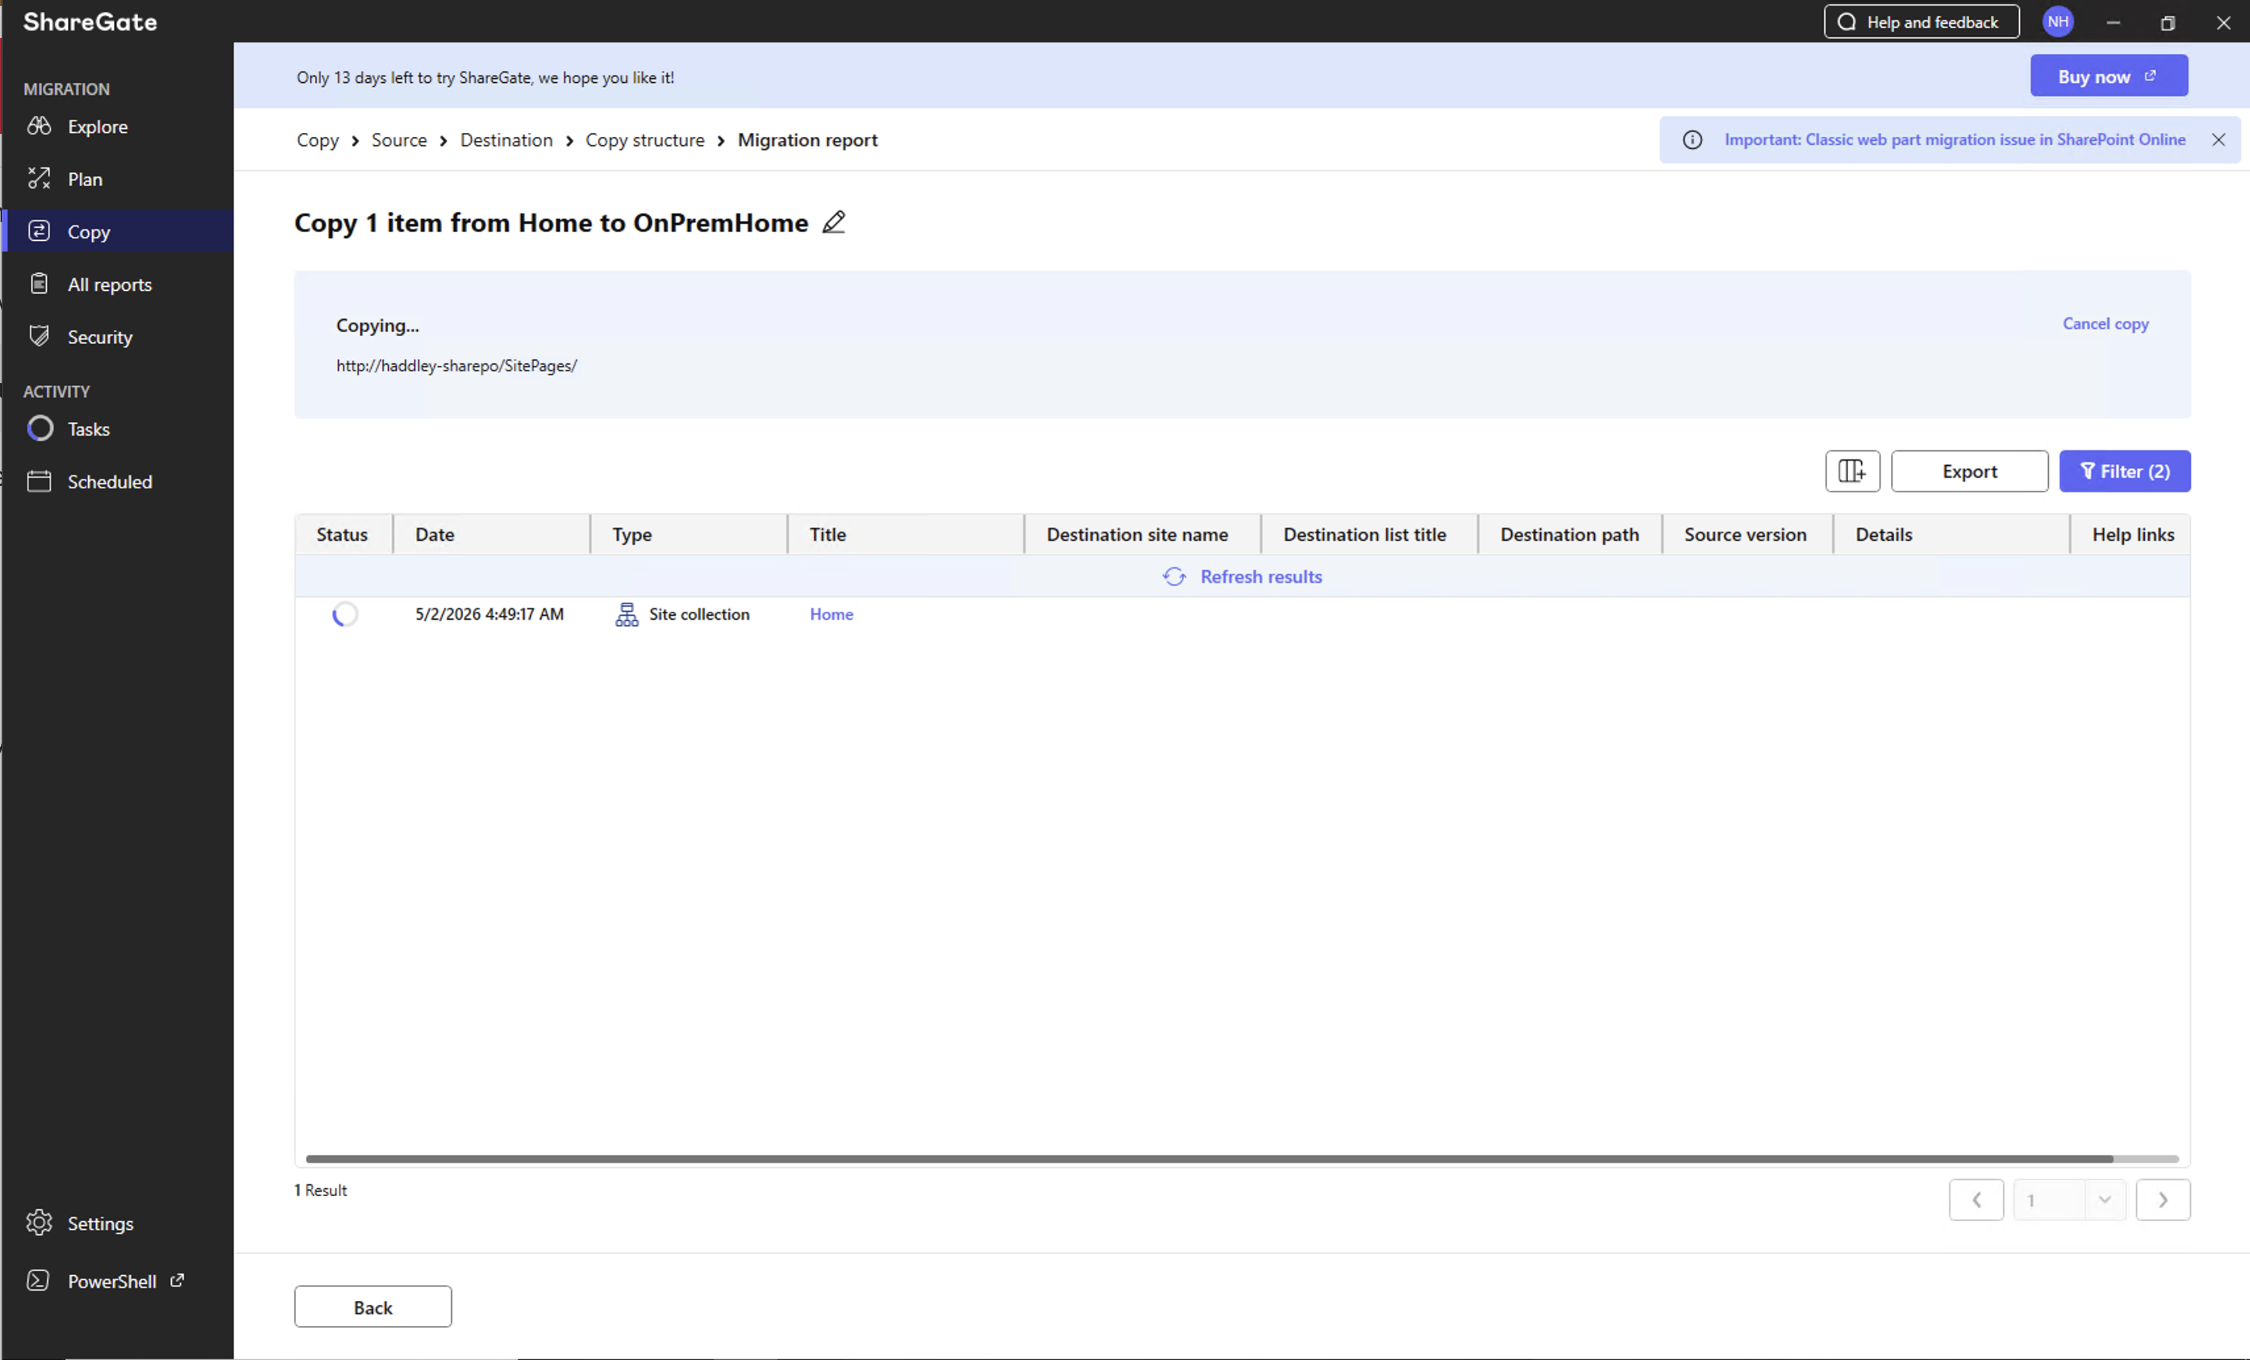Image resolution: width=2250 pixels, height=1360 pixels.
Task: Sort by Destination list title column
Action: tap(1369, 534)
